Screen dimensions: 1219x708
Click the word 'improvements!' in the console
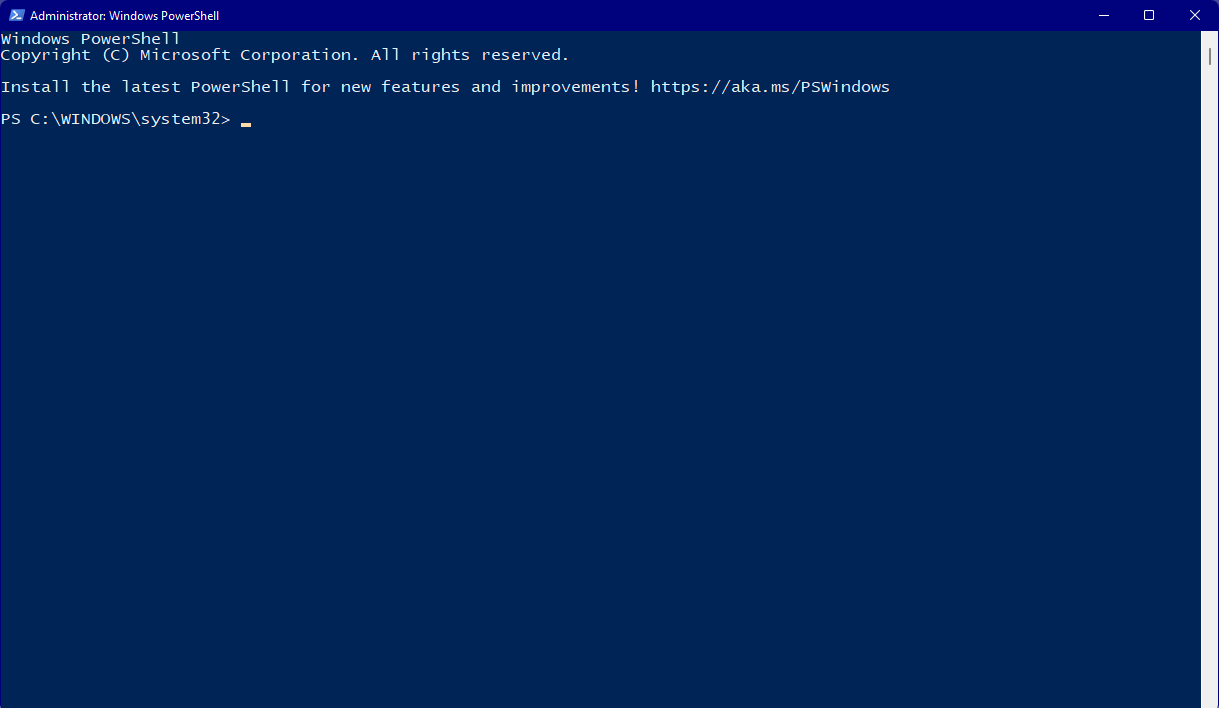576,87
